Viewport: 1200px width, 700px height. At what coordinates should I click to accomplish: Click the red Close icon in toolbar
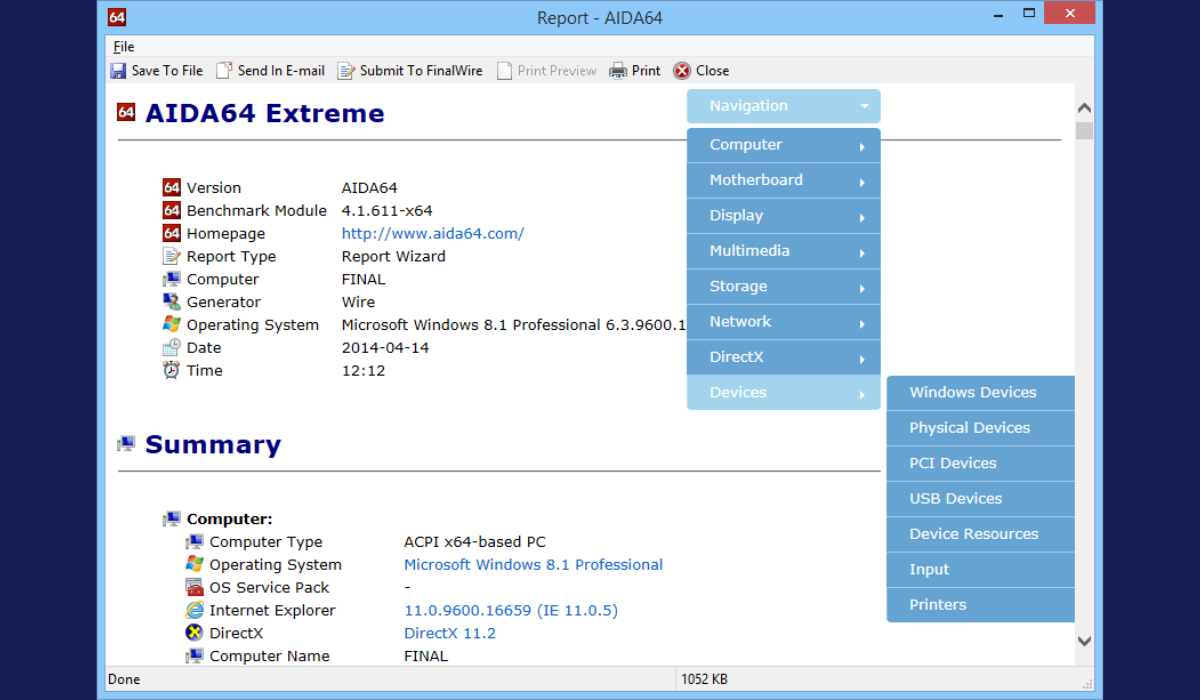pos(682,71)
